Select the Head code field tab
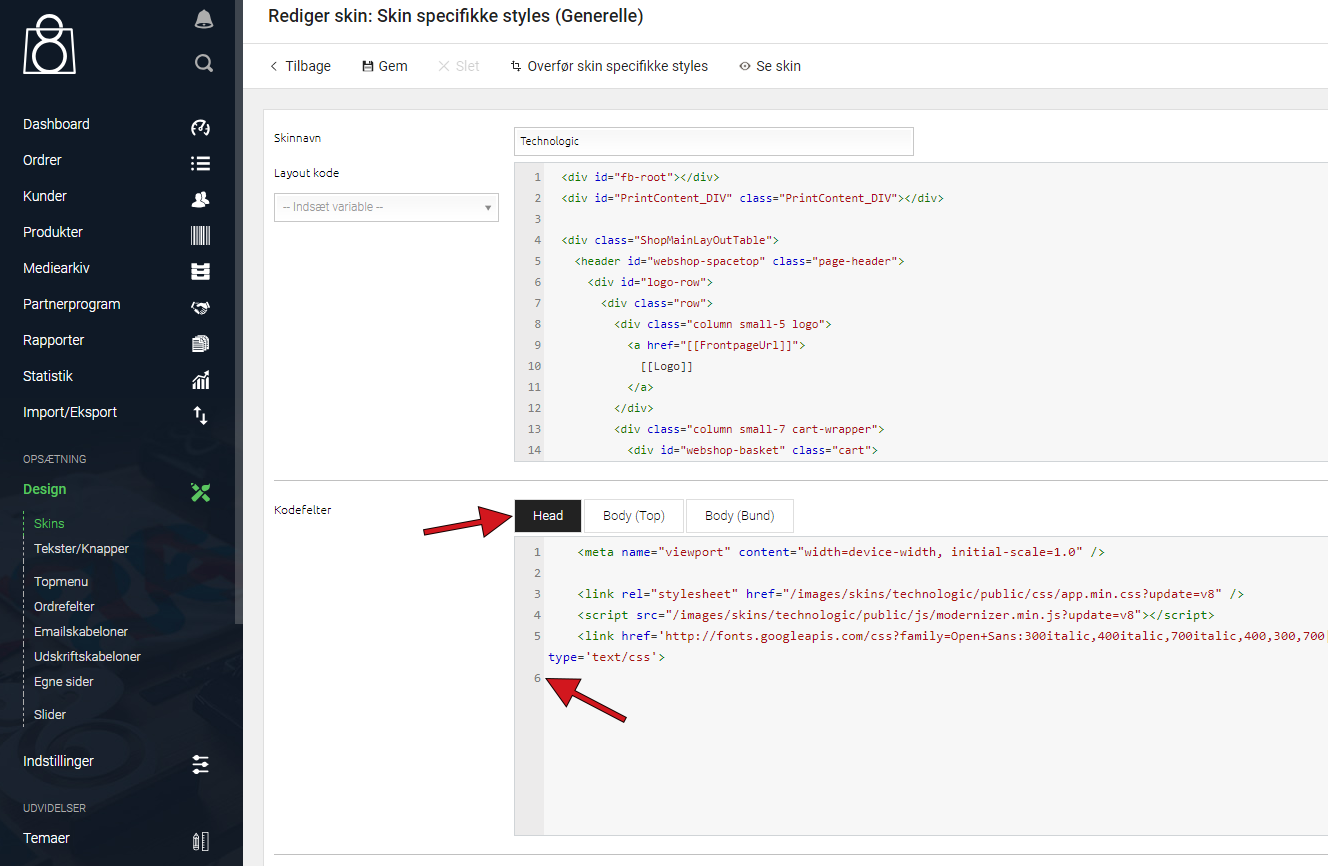This screenshot has height=866, width=1328. point(548,516)
